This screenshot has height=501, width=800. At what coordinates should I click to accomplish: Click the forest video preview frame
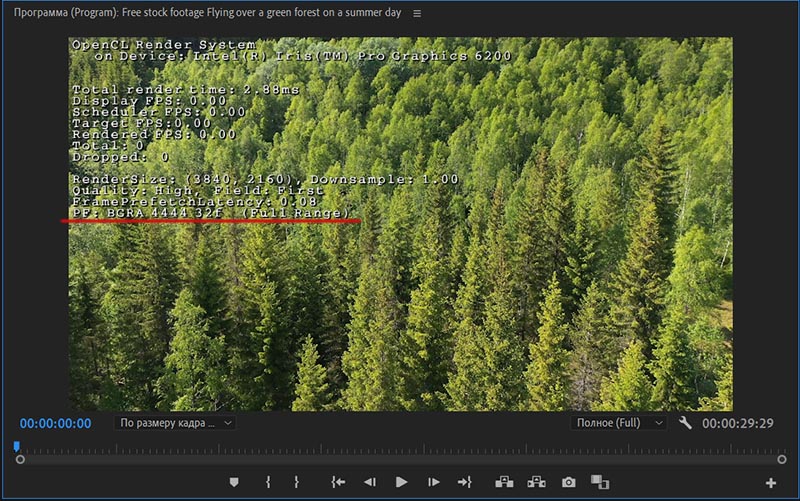click(x=401, y=224)
